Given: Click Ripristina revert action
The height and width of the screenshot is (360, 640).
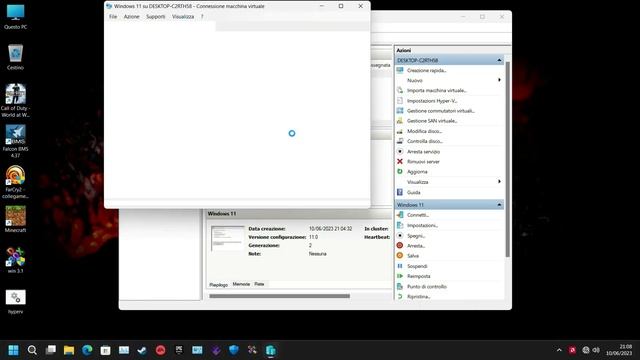Looking at the screenshot, I should [x=418, y=297].
